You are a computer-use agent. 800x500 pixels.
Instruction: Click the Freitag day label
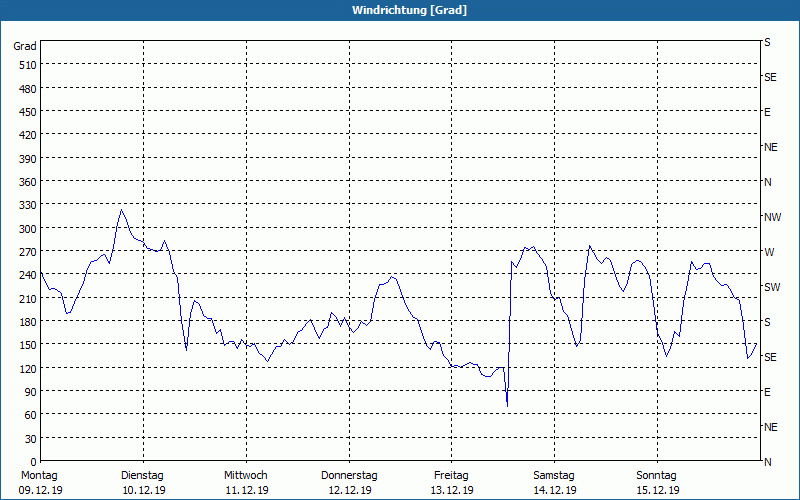pos(451,476)
